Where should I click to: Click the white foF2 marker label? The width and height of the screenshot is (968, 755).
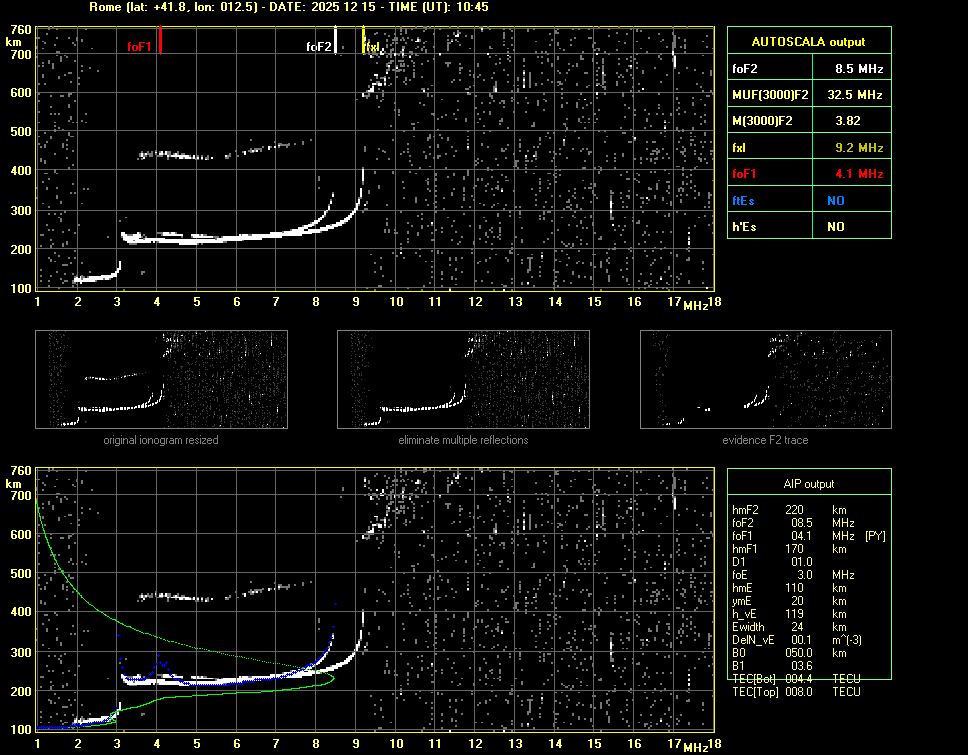click(318, 47)
